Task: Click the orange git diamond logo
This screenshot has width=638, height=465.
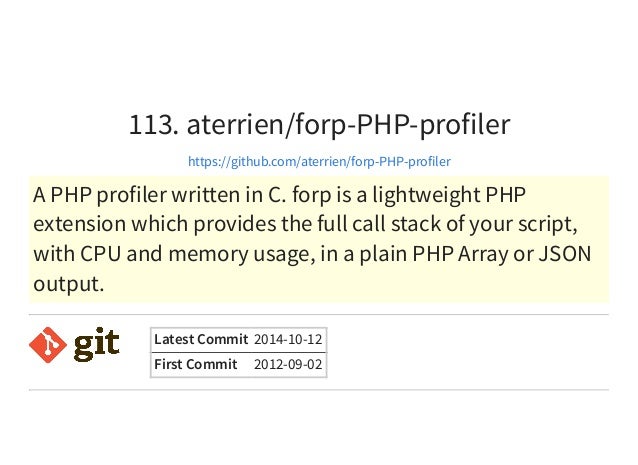Action: coord(48,345)
